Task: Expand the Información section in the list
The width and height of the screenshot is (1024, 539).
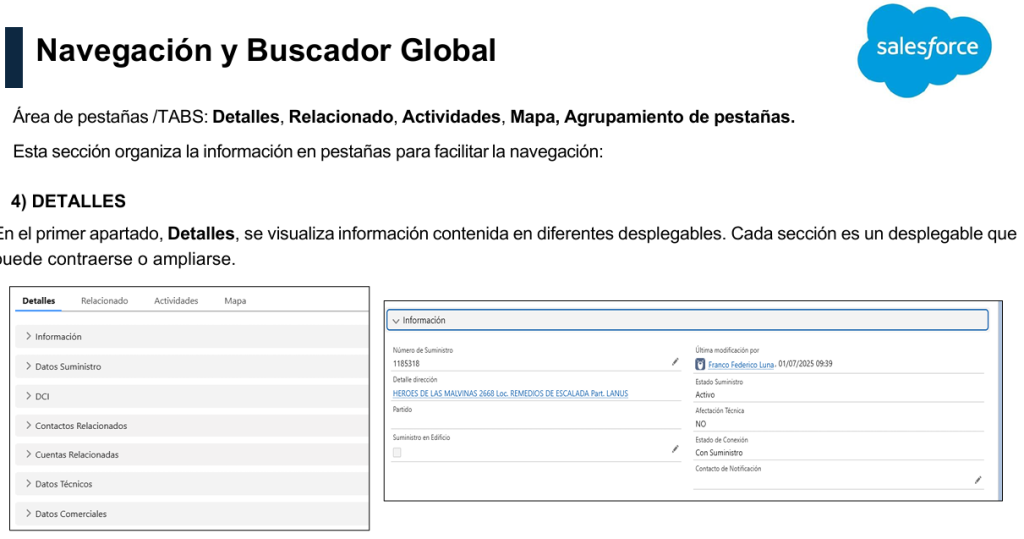Action: pos(58,337)
